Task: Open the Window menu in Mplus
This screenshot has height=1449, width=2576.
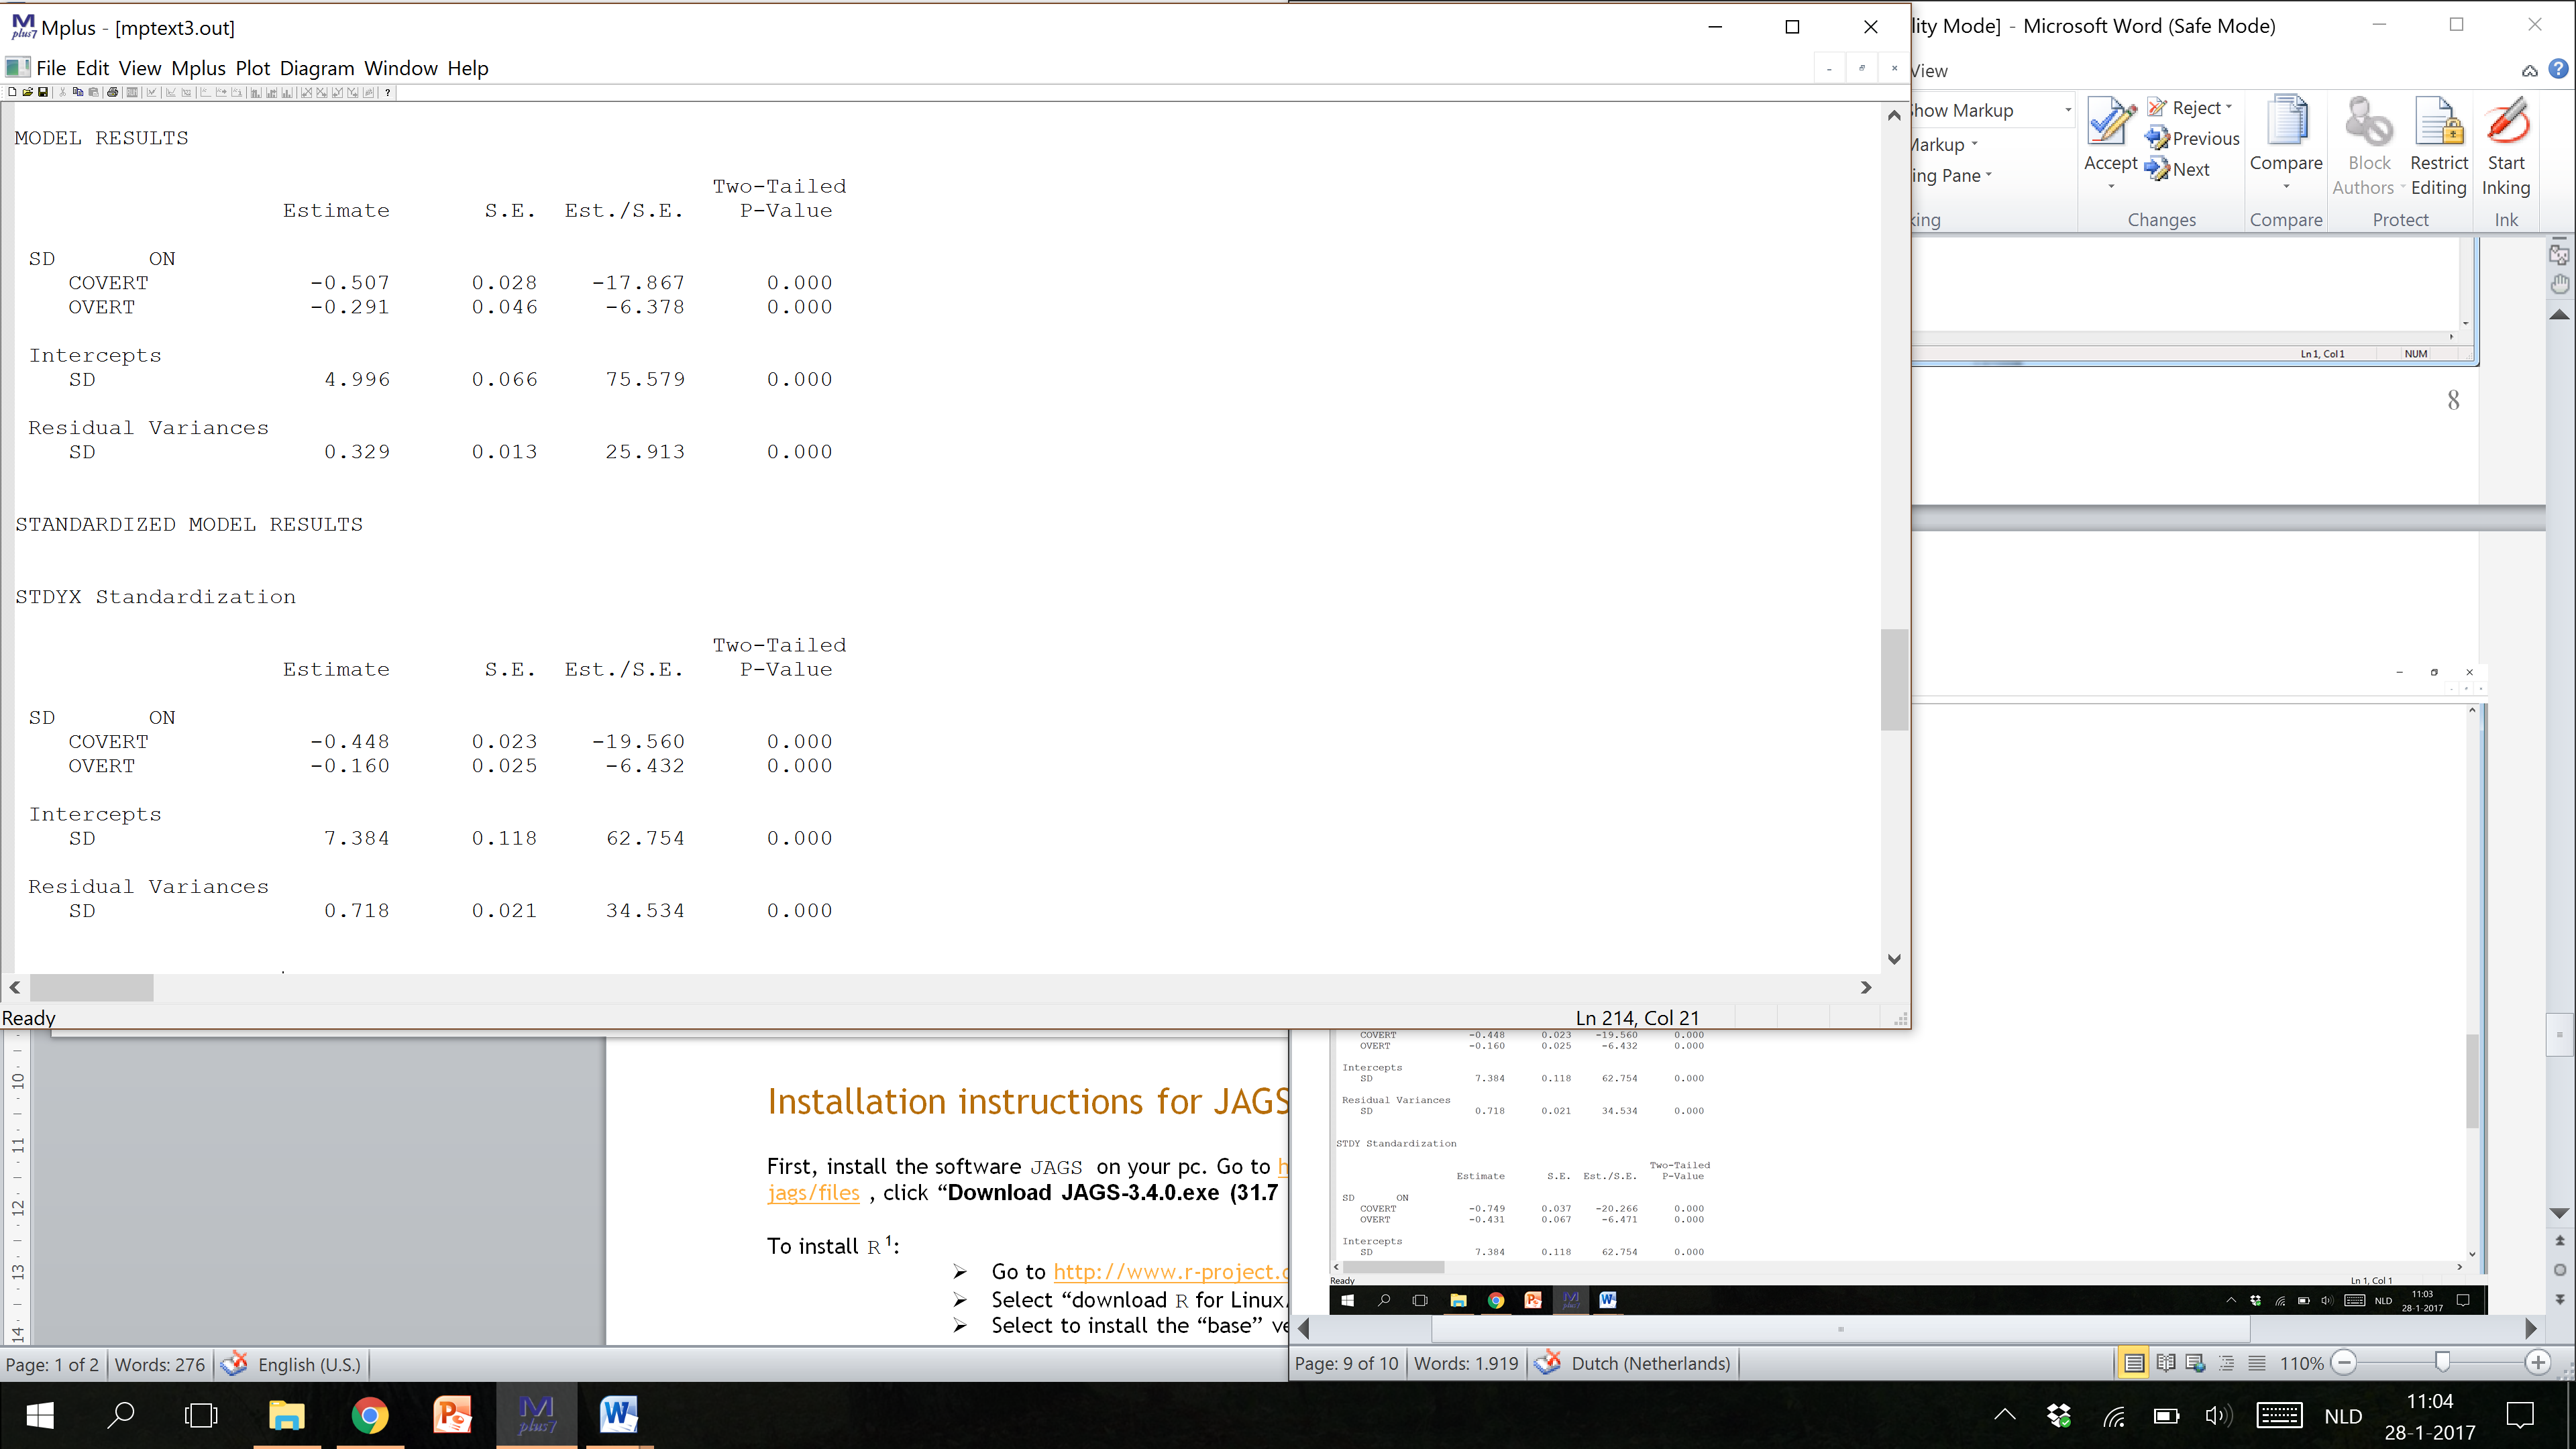Action: point(400,68)
